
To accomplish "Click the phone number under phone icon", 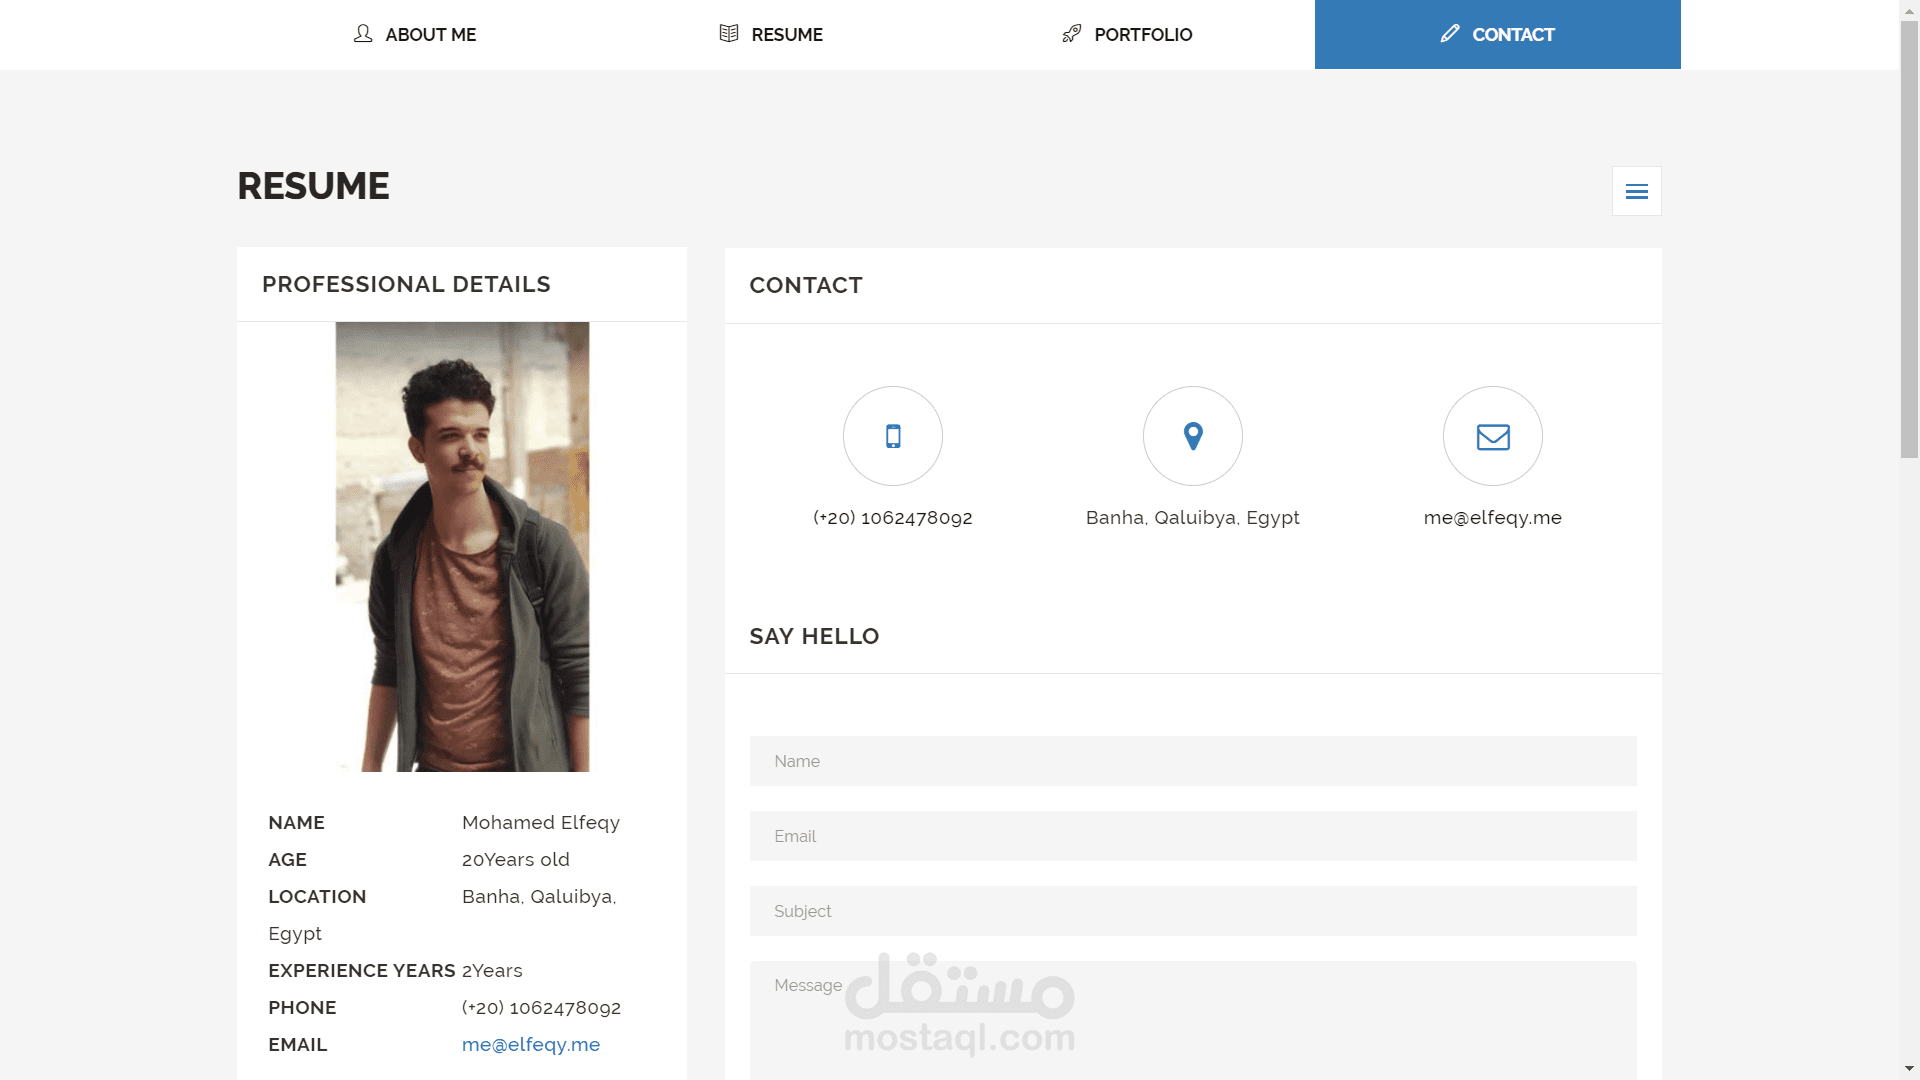I will click(893, 518).
